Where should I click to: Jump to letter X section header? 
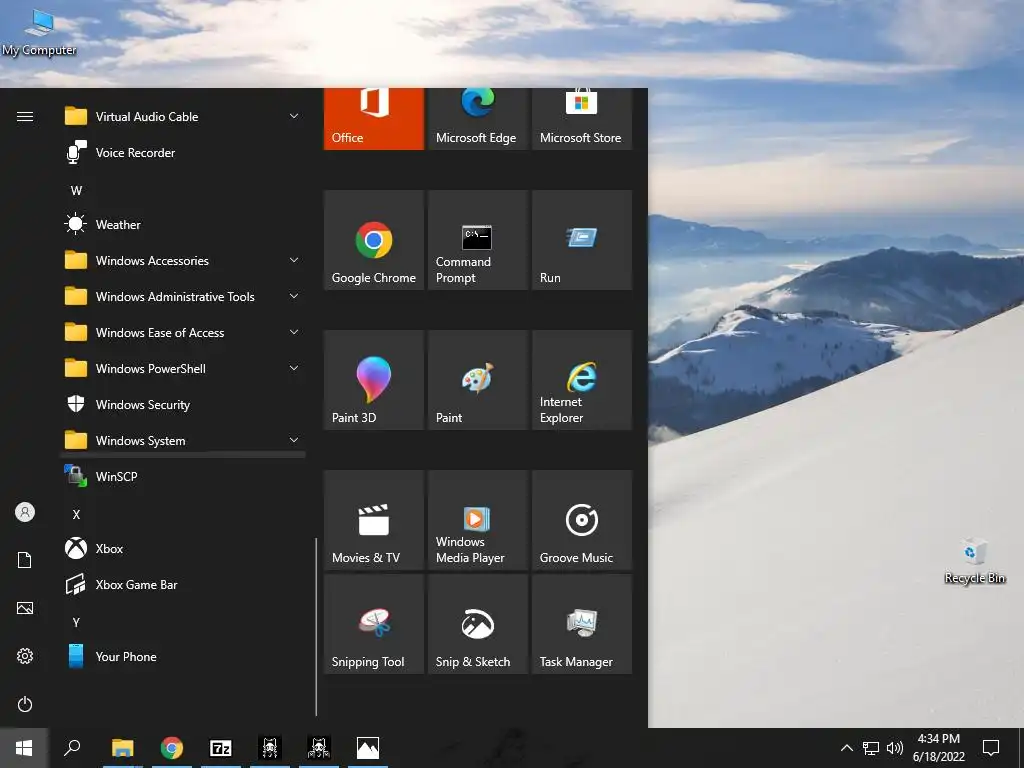click(76, 515)
